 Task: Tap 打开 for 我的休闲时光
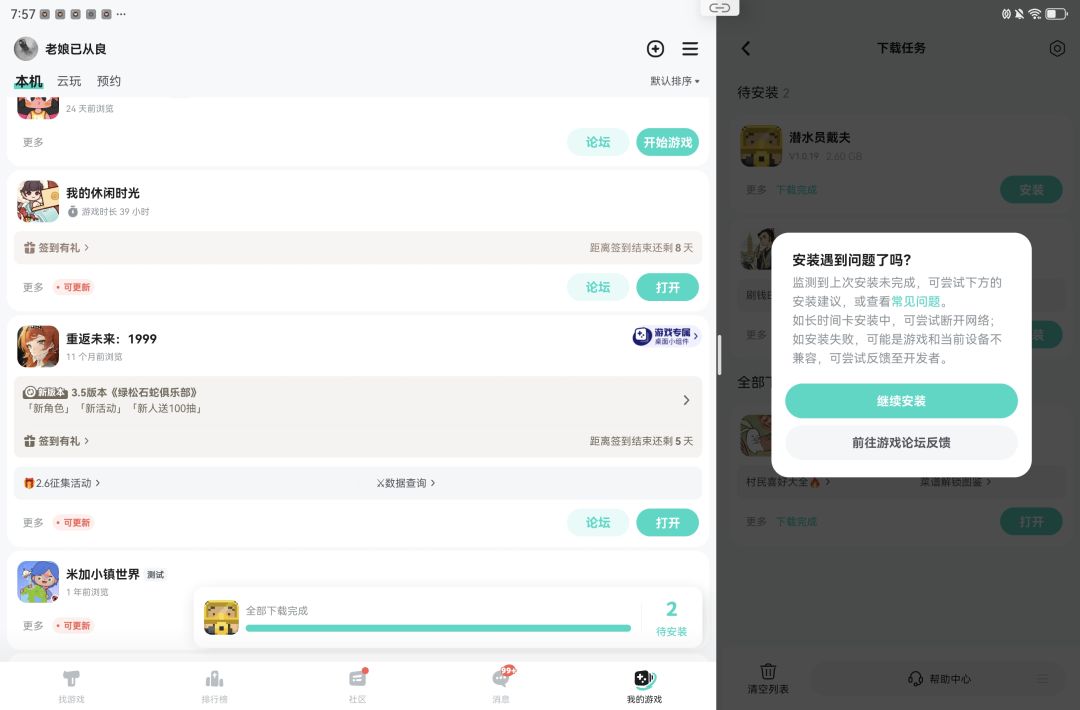(667, 287)
